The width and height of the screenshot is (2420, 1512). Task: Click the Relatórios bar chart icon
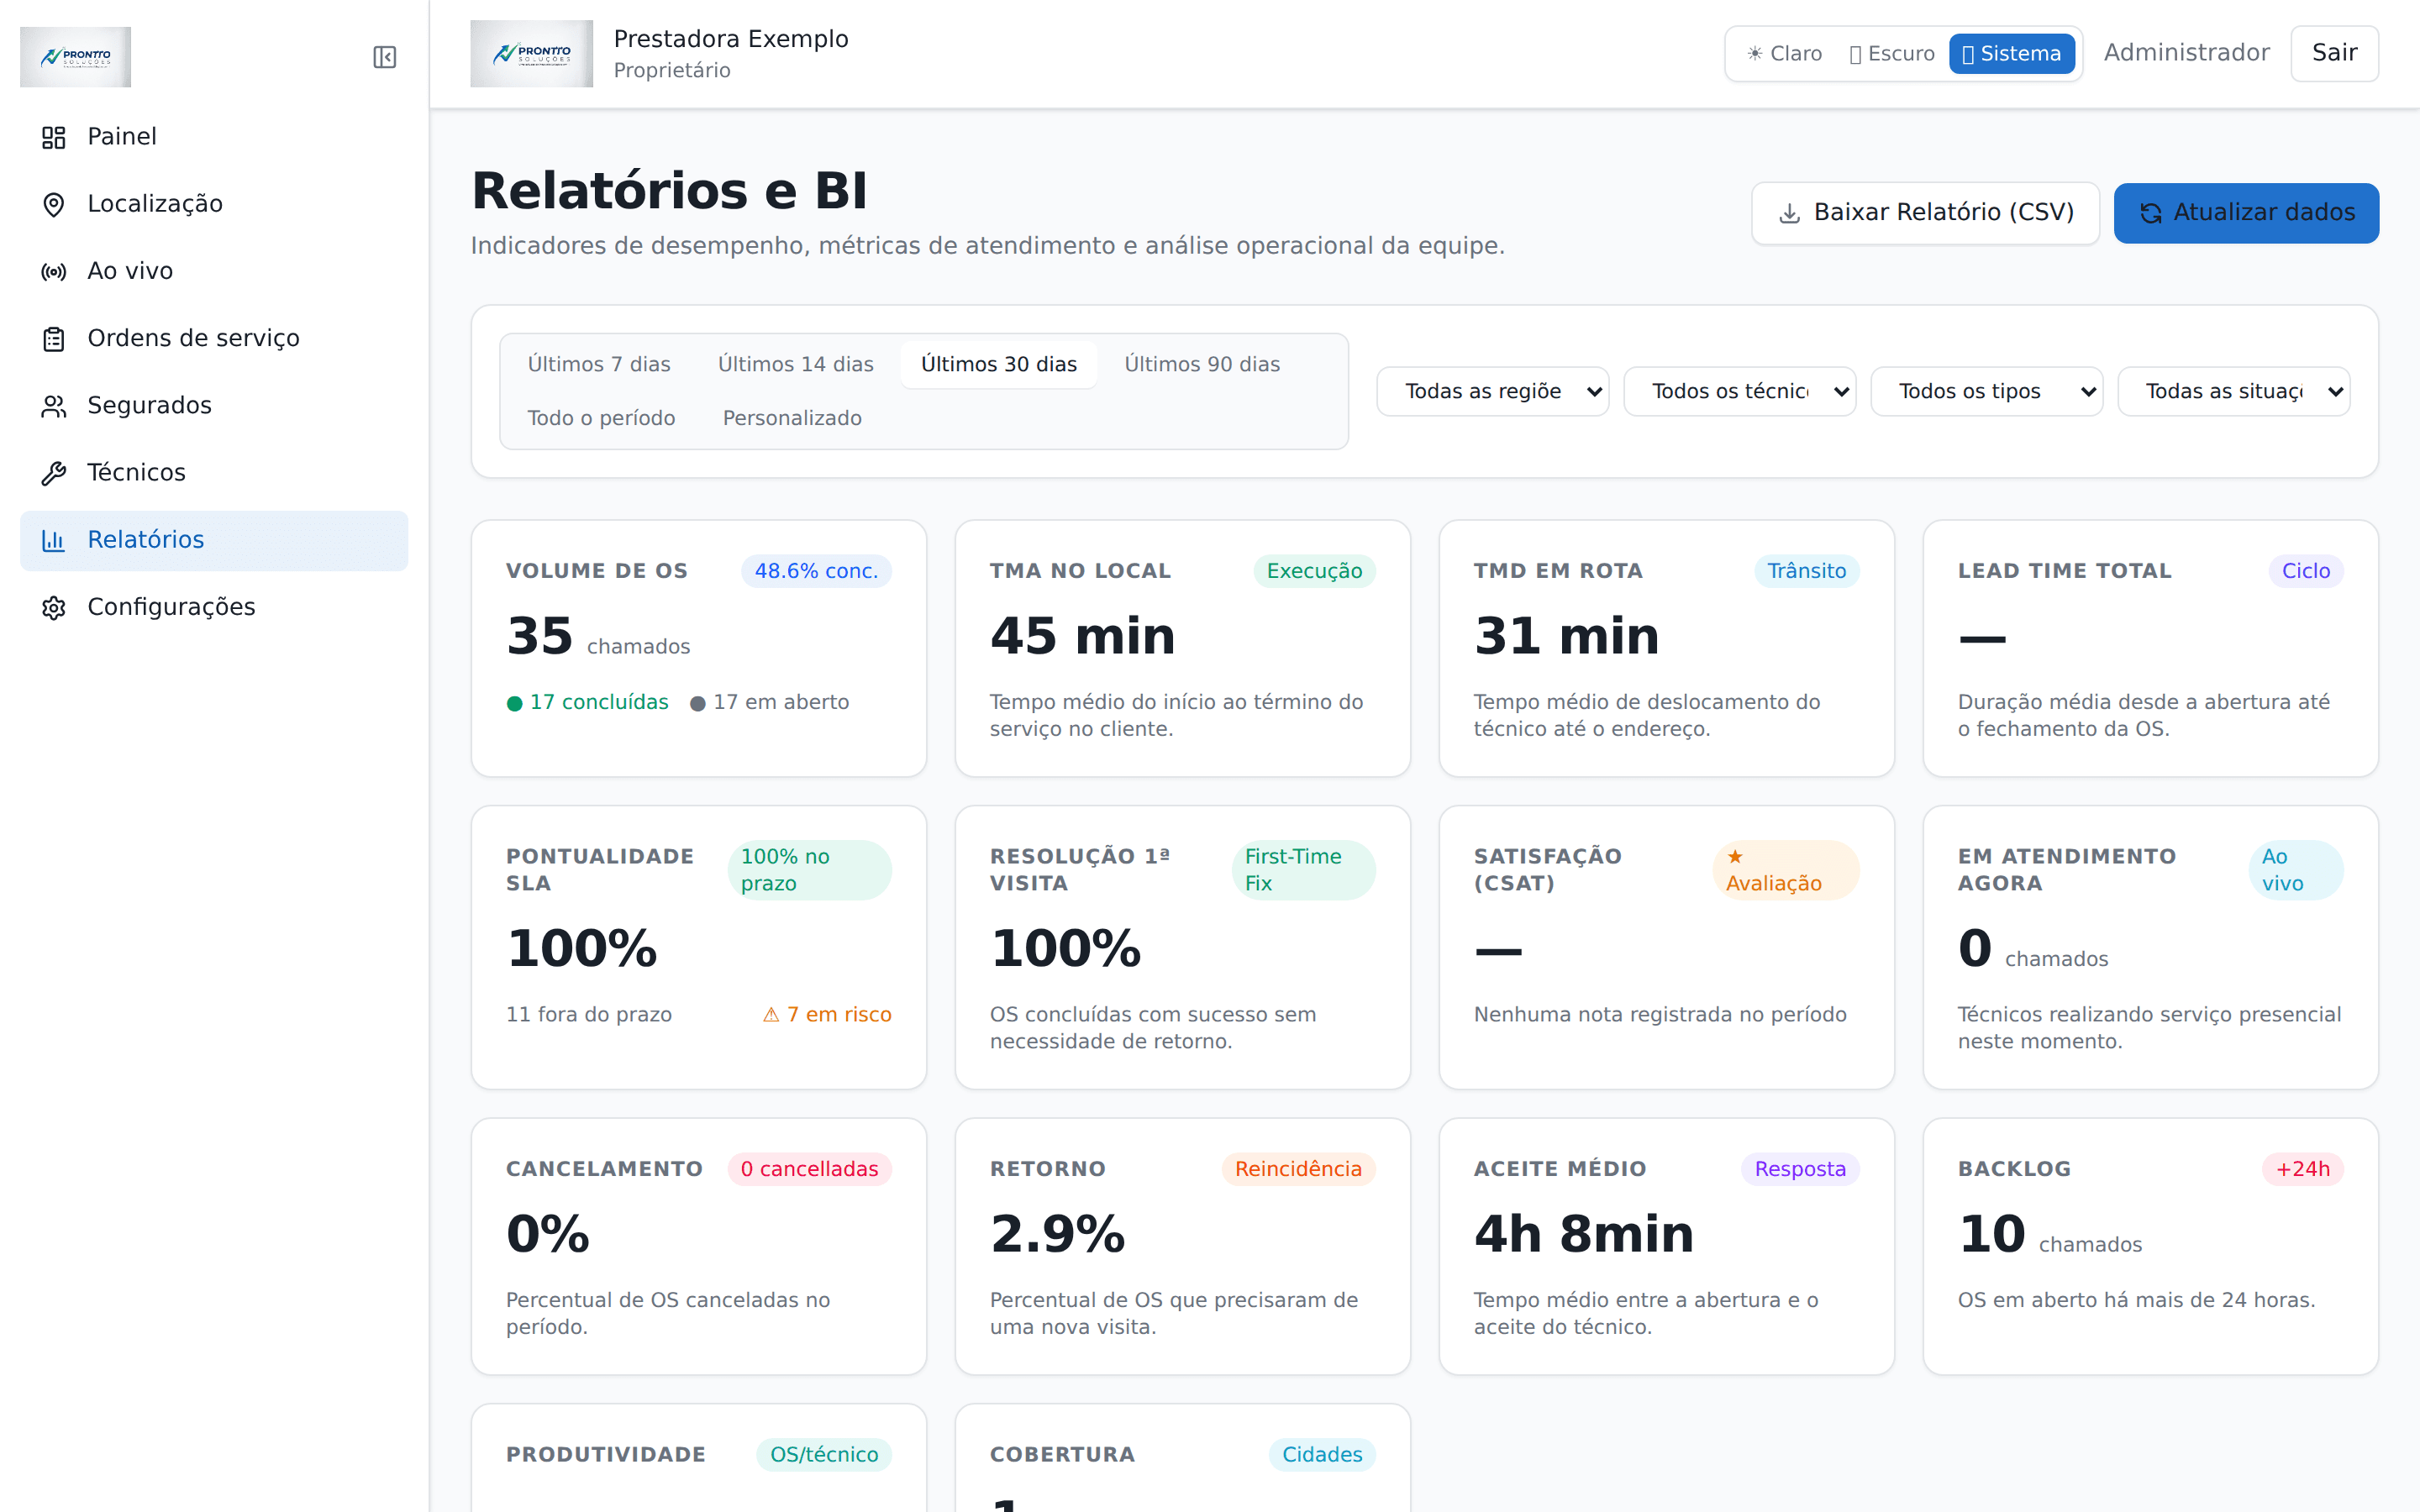click(54, 540)
